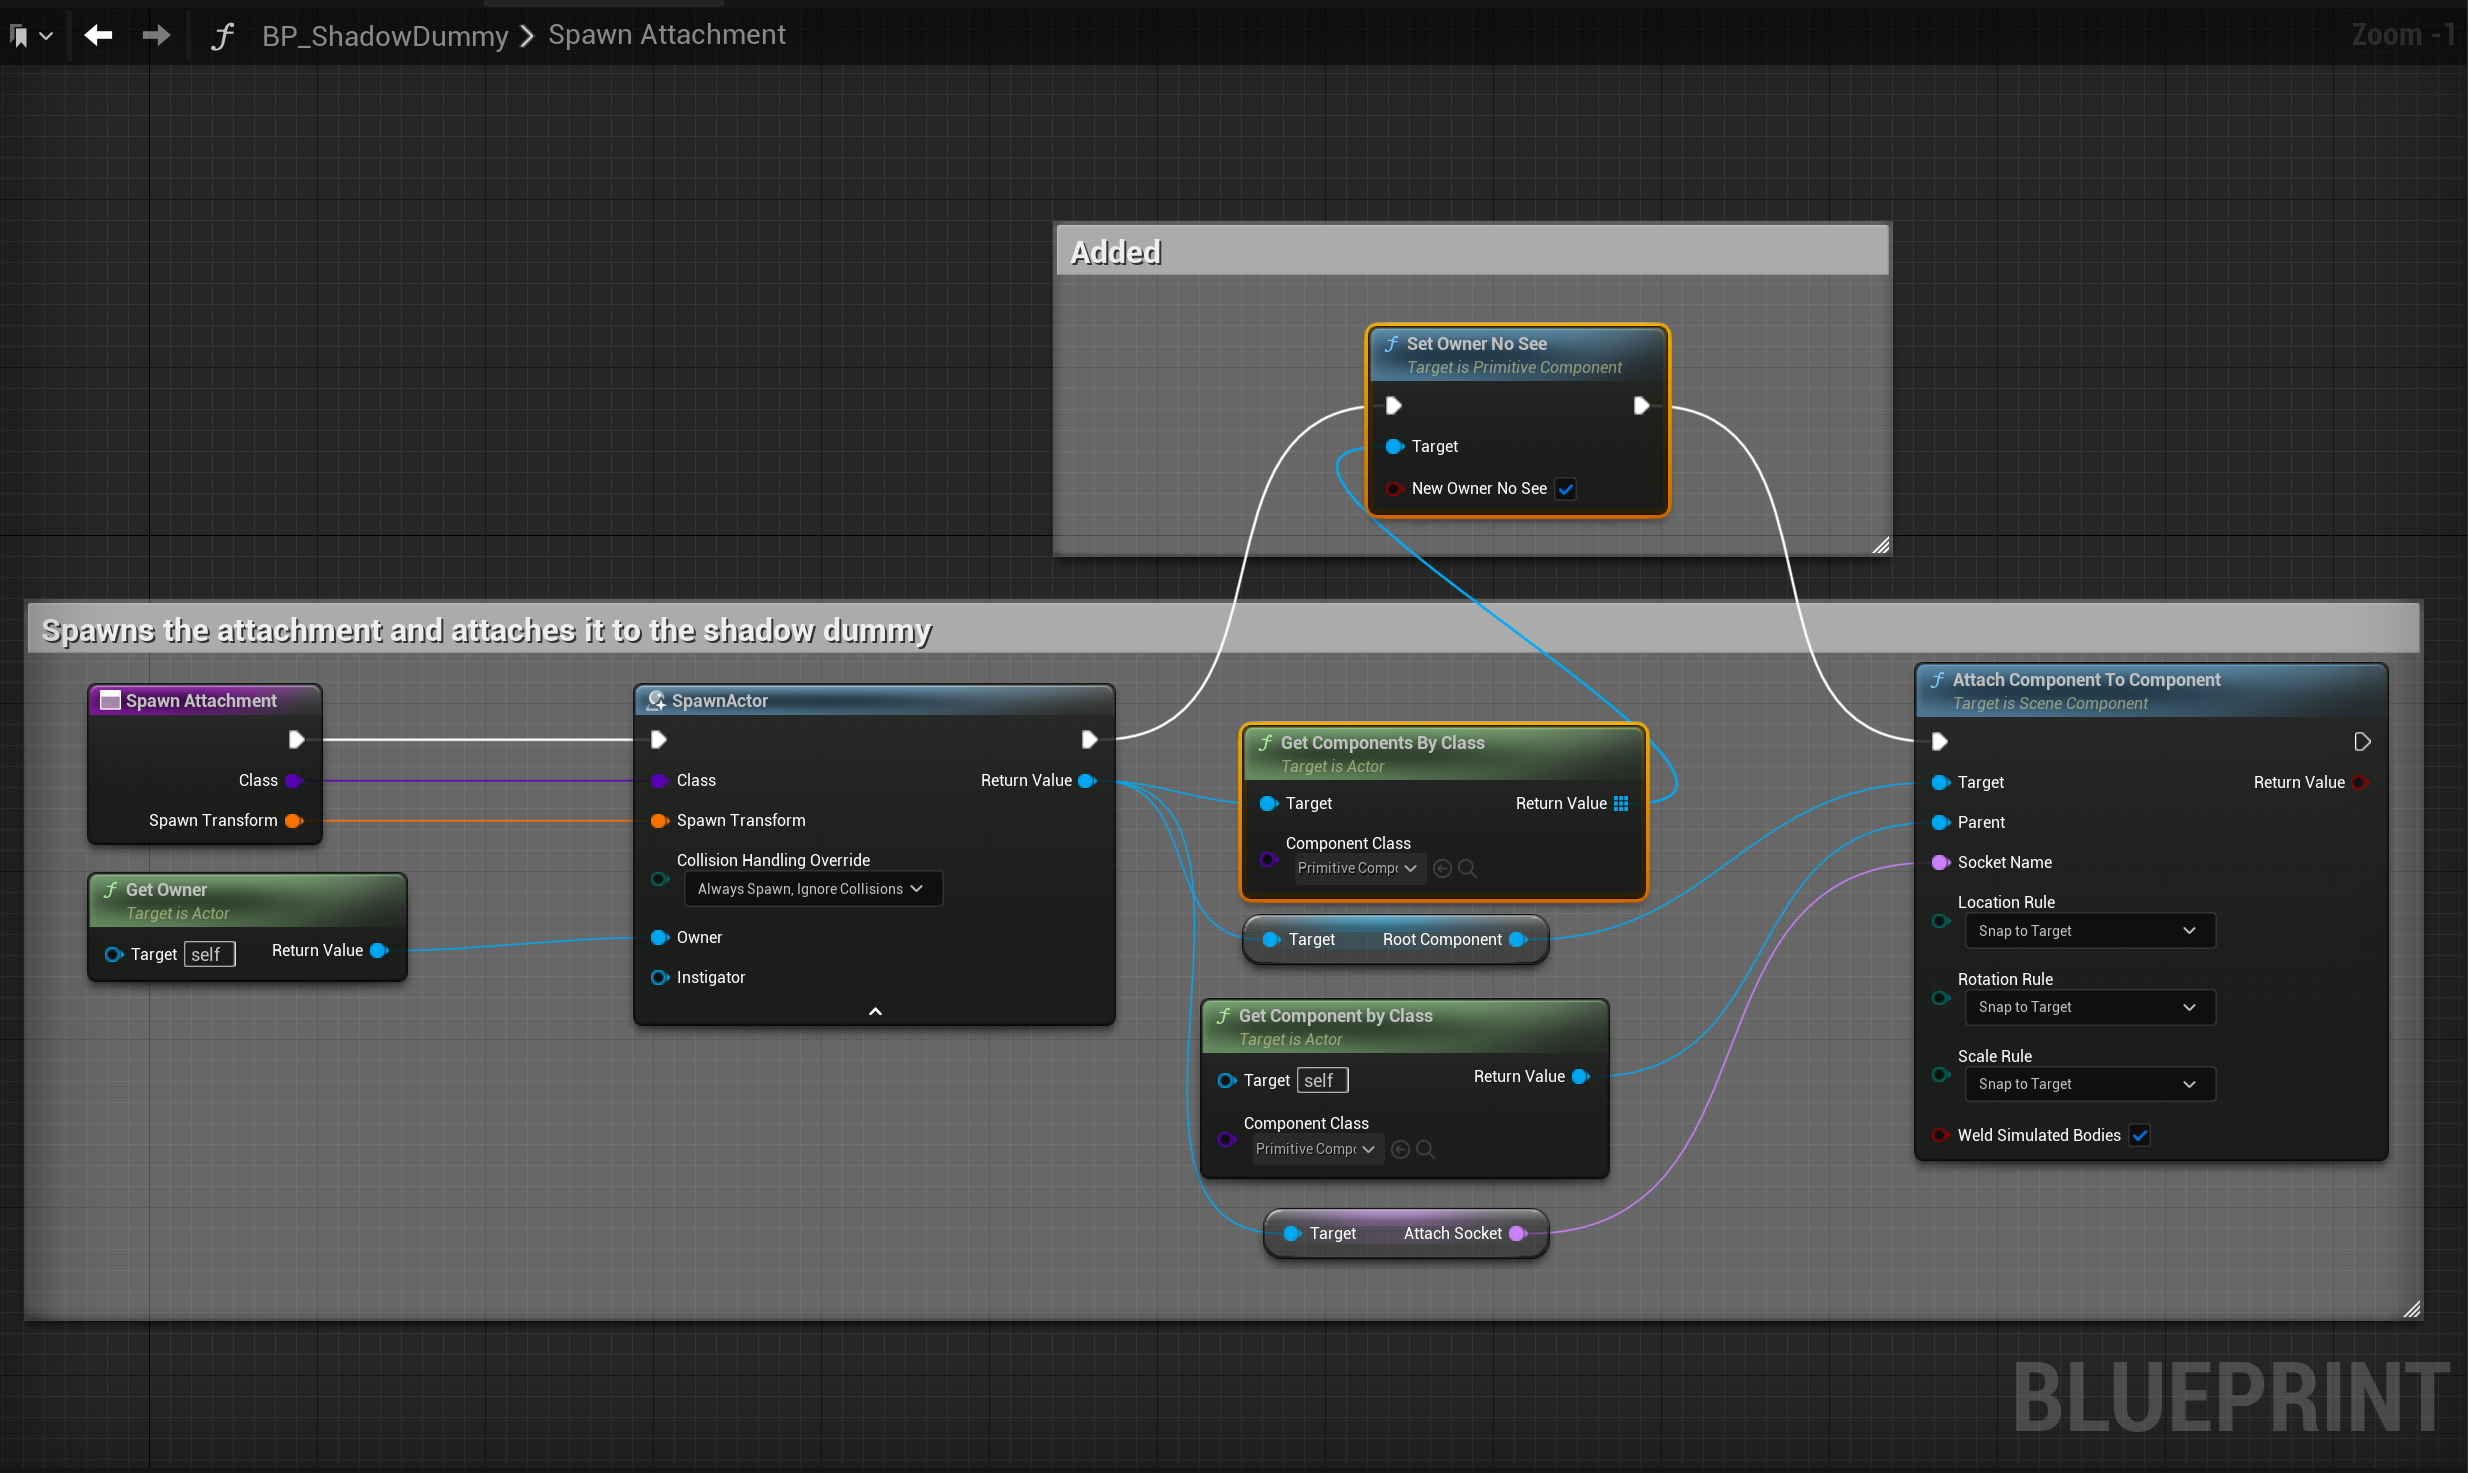Click the Added comment box header
2468x1473 pixels.
(x=1472, y=252)
